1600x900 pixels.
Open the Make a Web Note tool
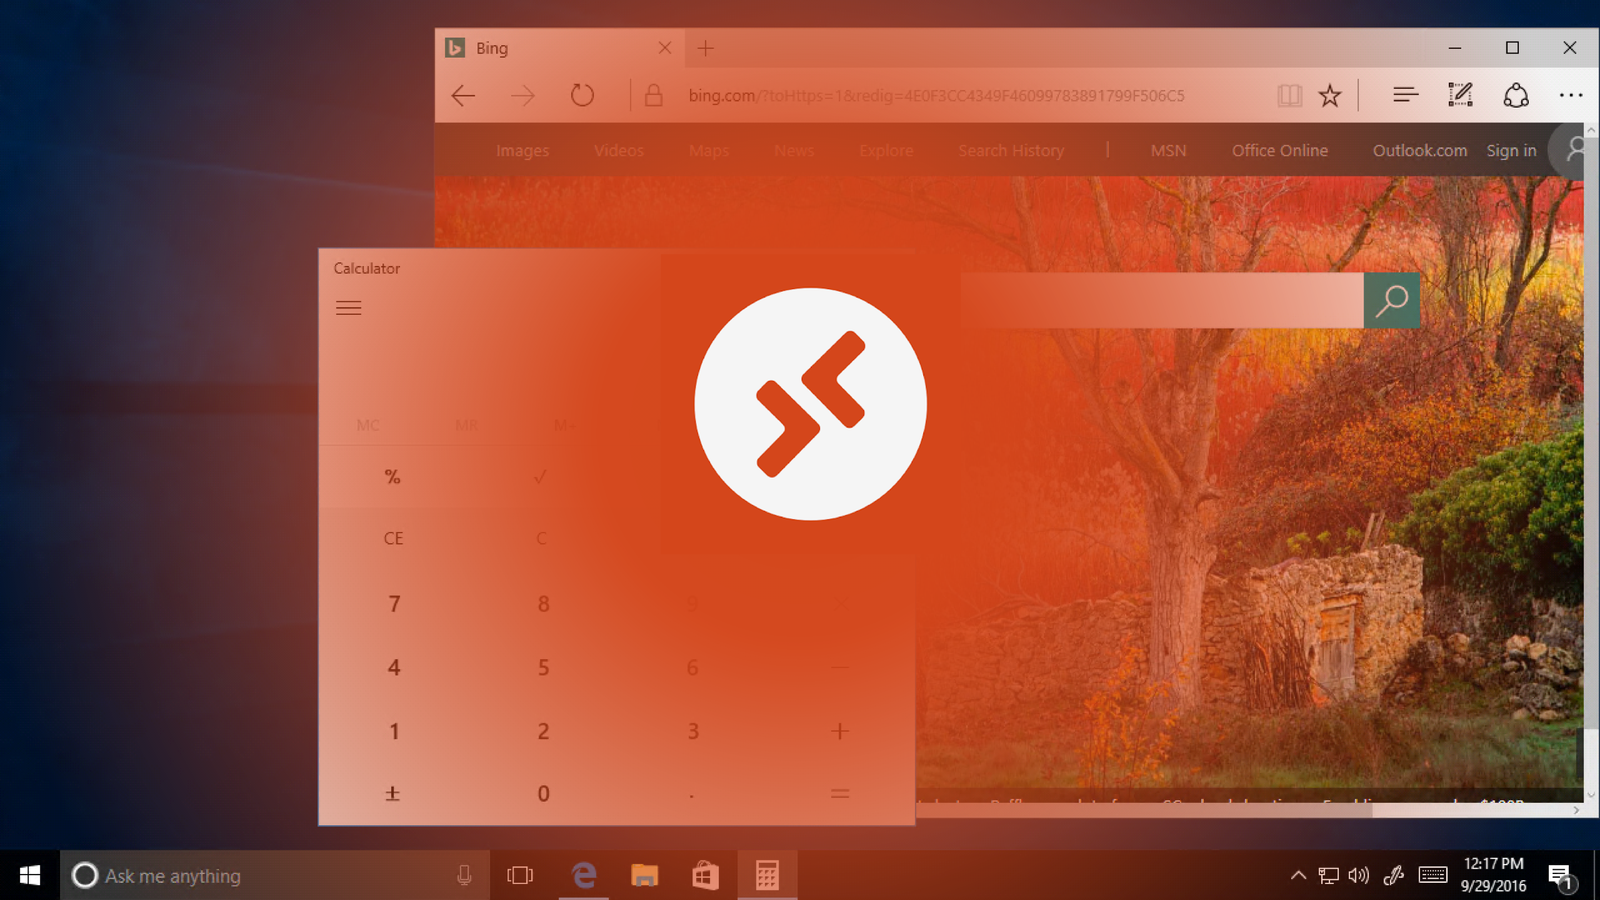[x=1460, y=95]
